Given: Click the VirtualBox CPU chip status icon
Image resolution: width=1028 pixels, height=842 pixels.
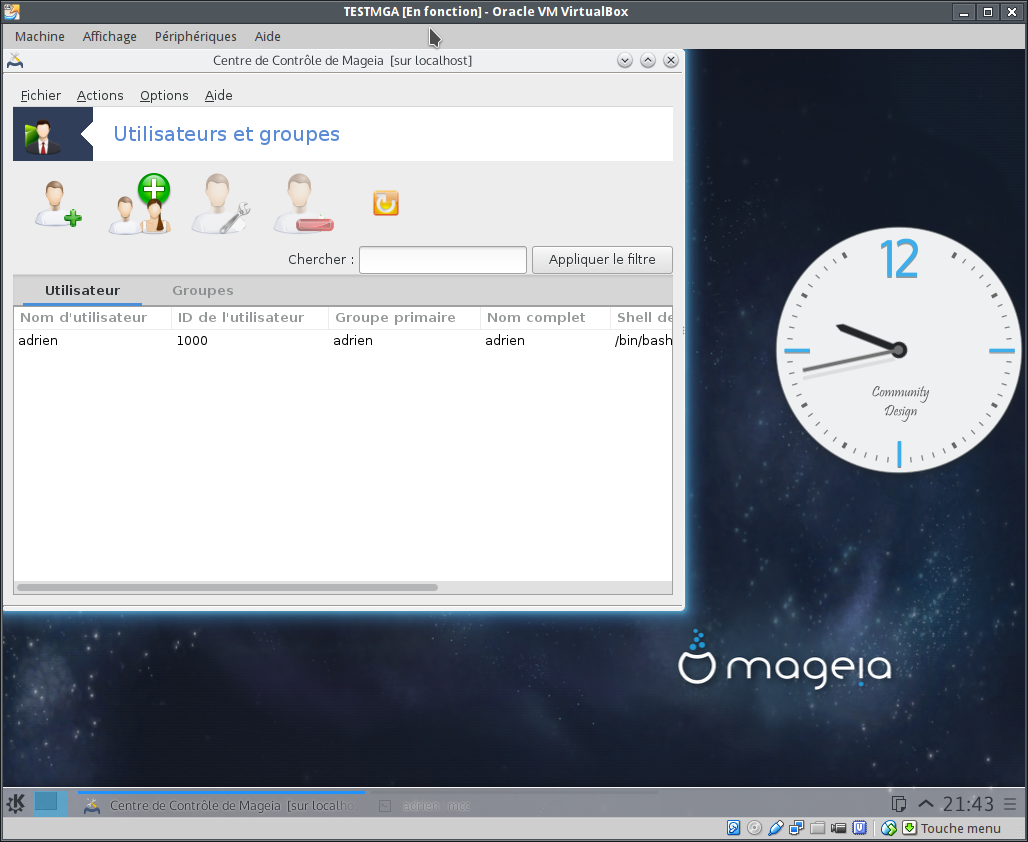Looking at the screenshot, I should [x=860, y=828].
